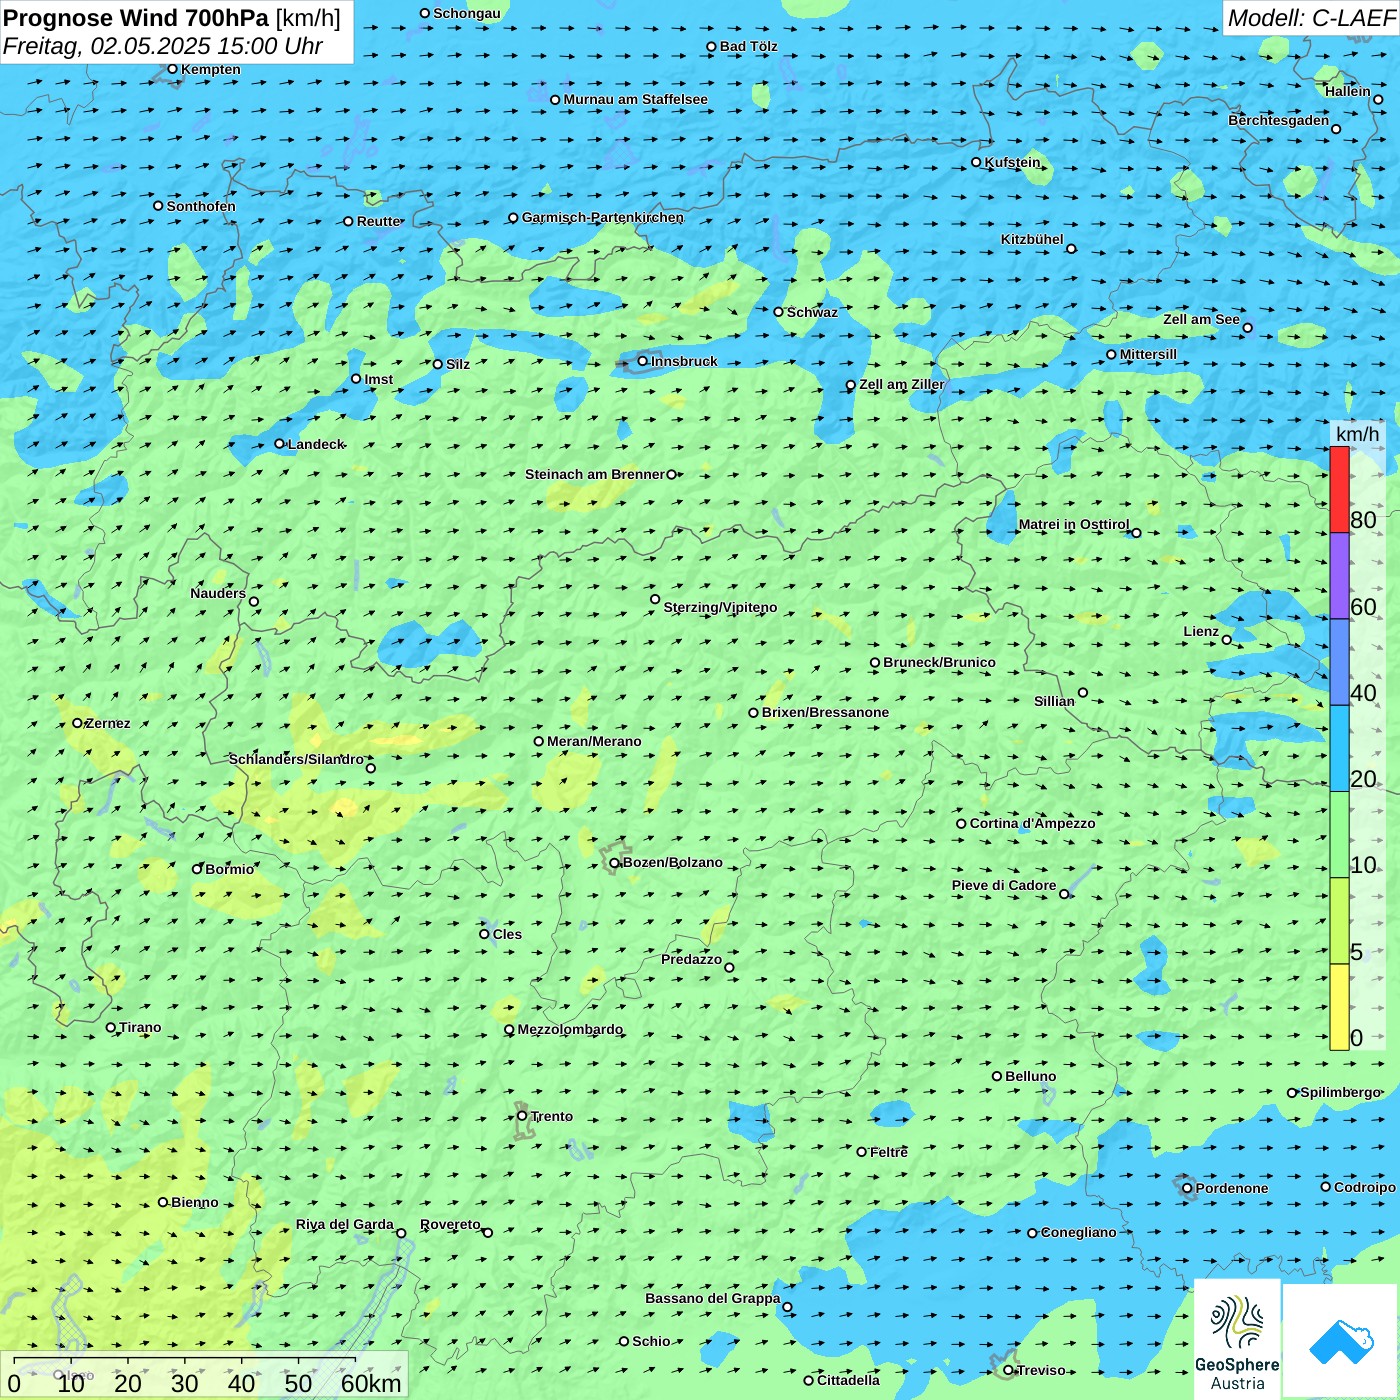The height and width of the screenshot is (1400, 1400).
Task: Click the Feltre city label
Action: [x=889, y=1152]
